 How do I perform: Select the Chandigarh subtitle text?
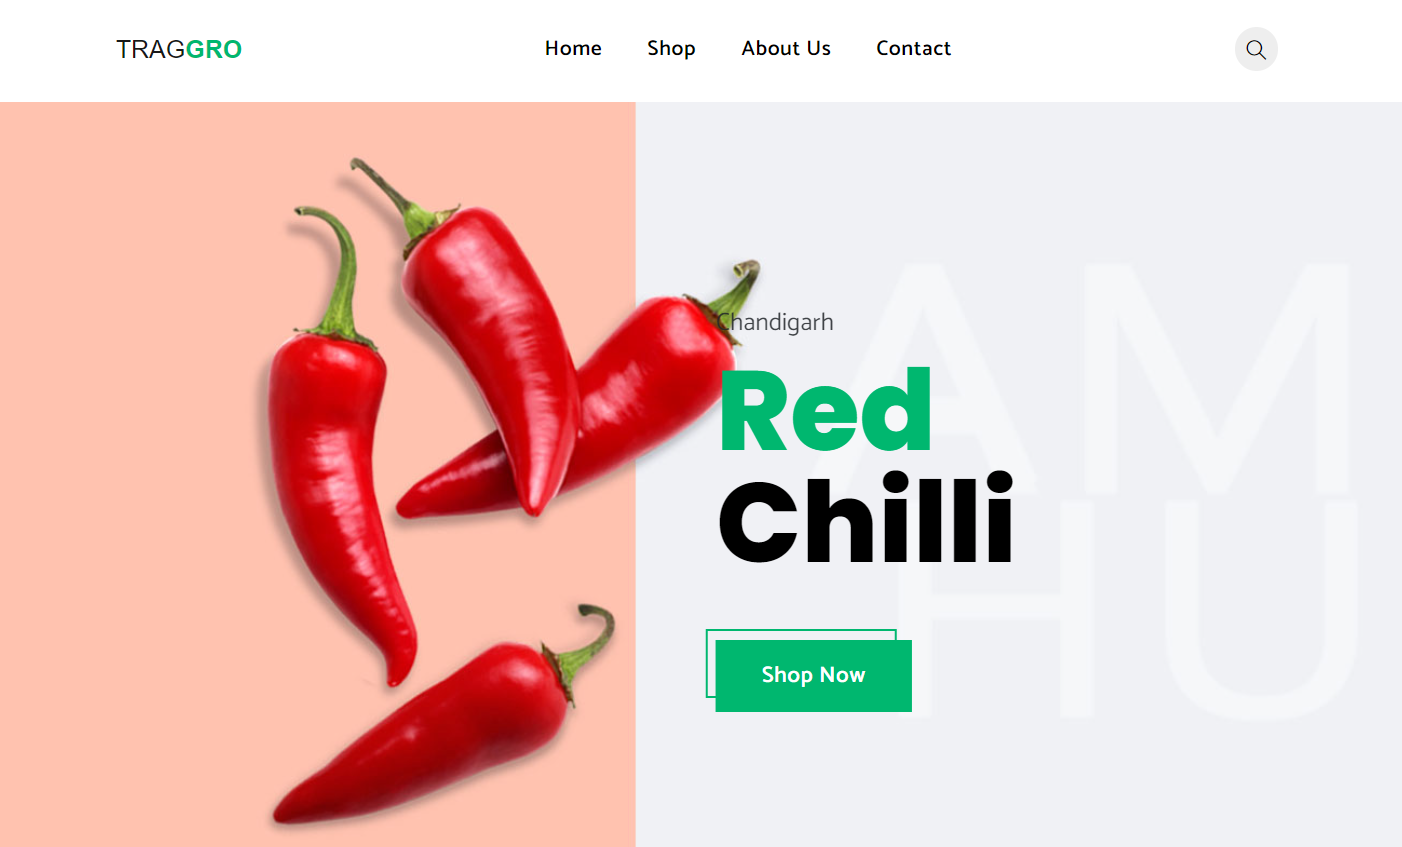pyautogui.click(x=776, y=322)
